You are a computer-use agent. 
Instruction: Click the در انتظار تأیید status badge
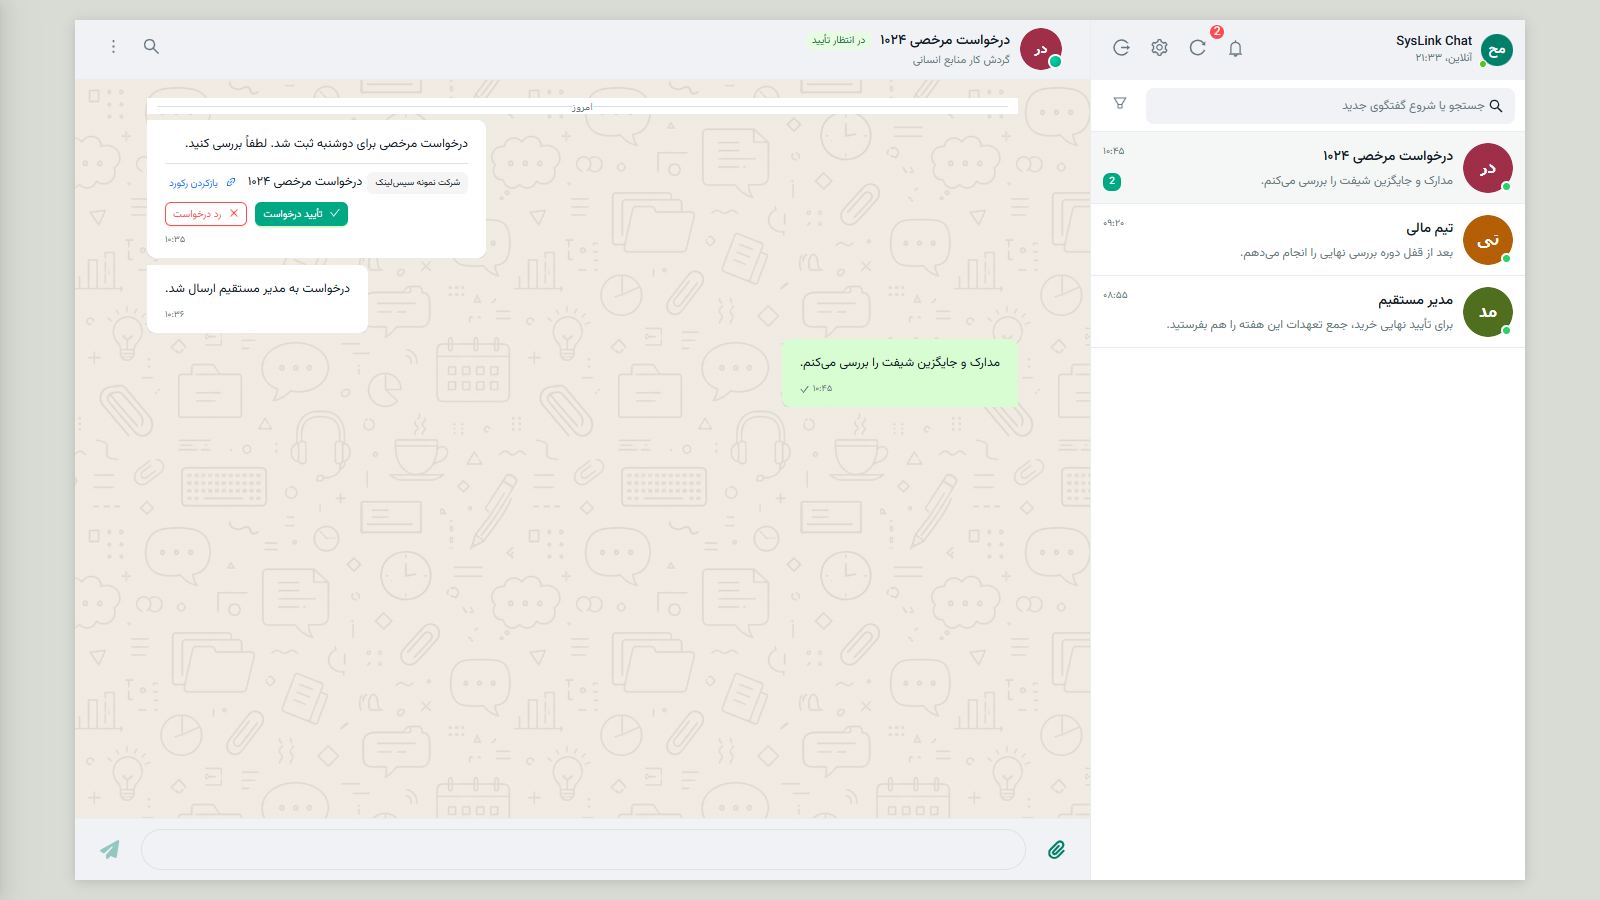coord(838,40)
